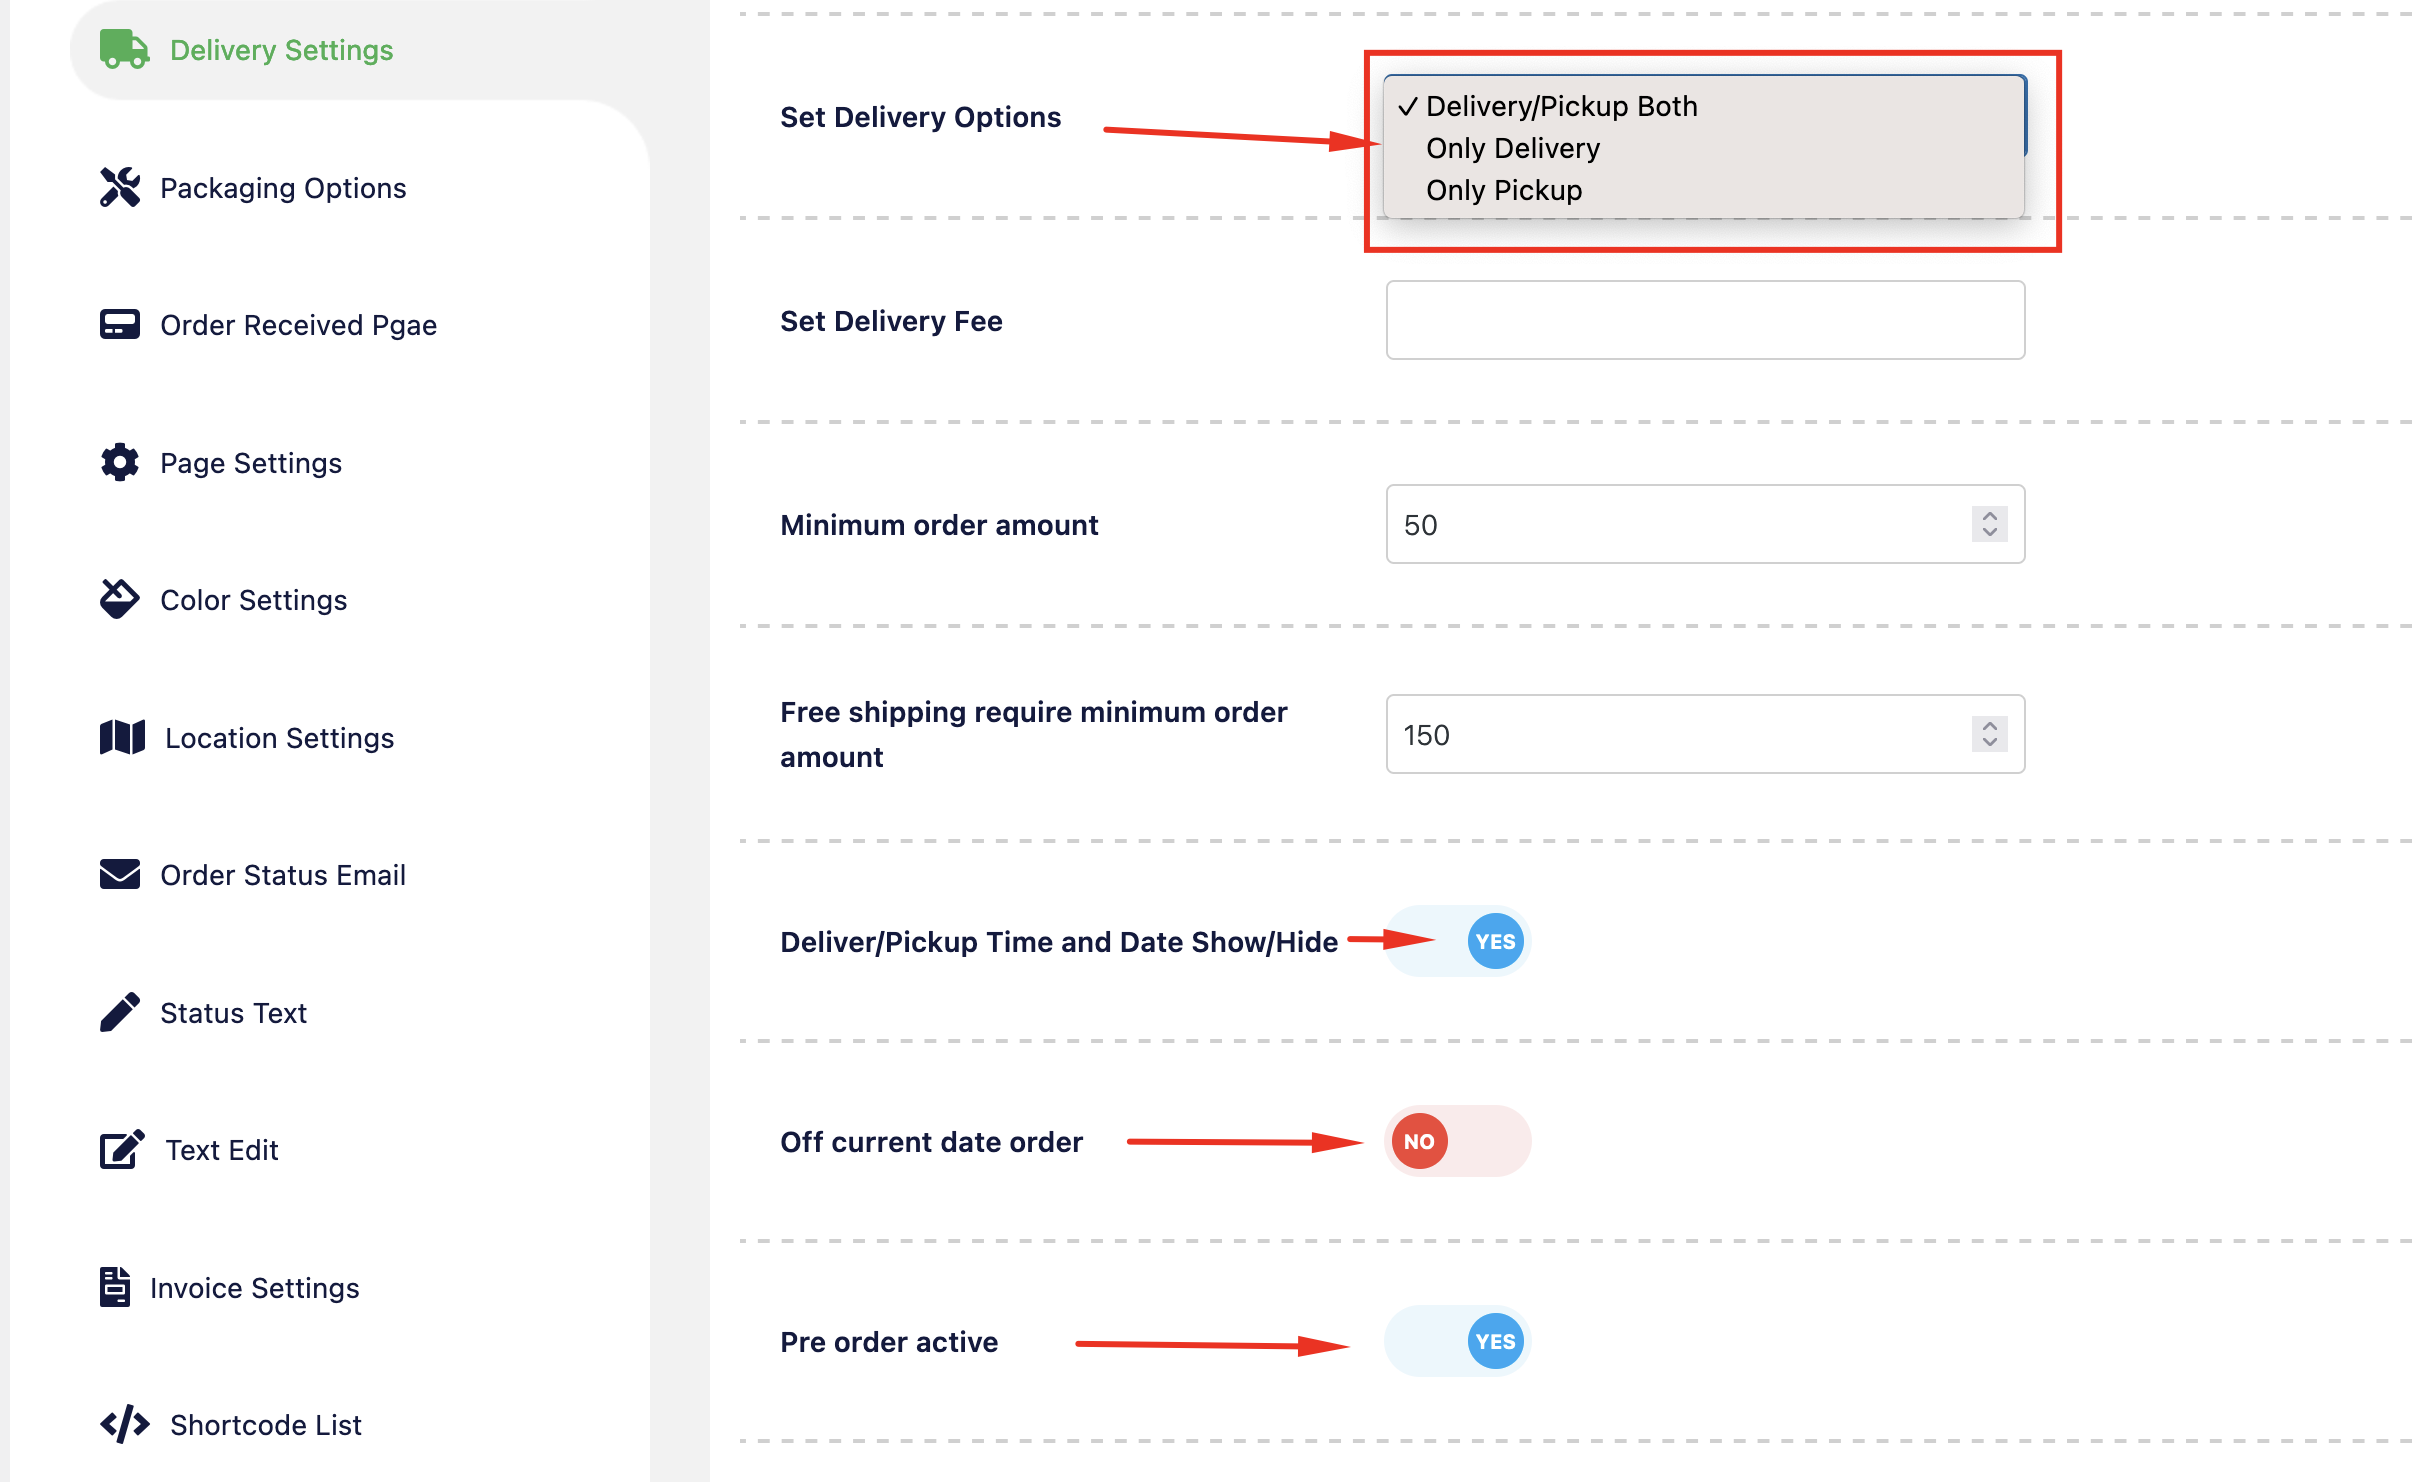2412x1482 pixels.
Task: Click the Order Received Page card icon
Action: point(120,324)
